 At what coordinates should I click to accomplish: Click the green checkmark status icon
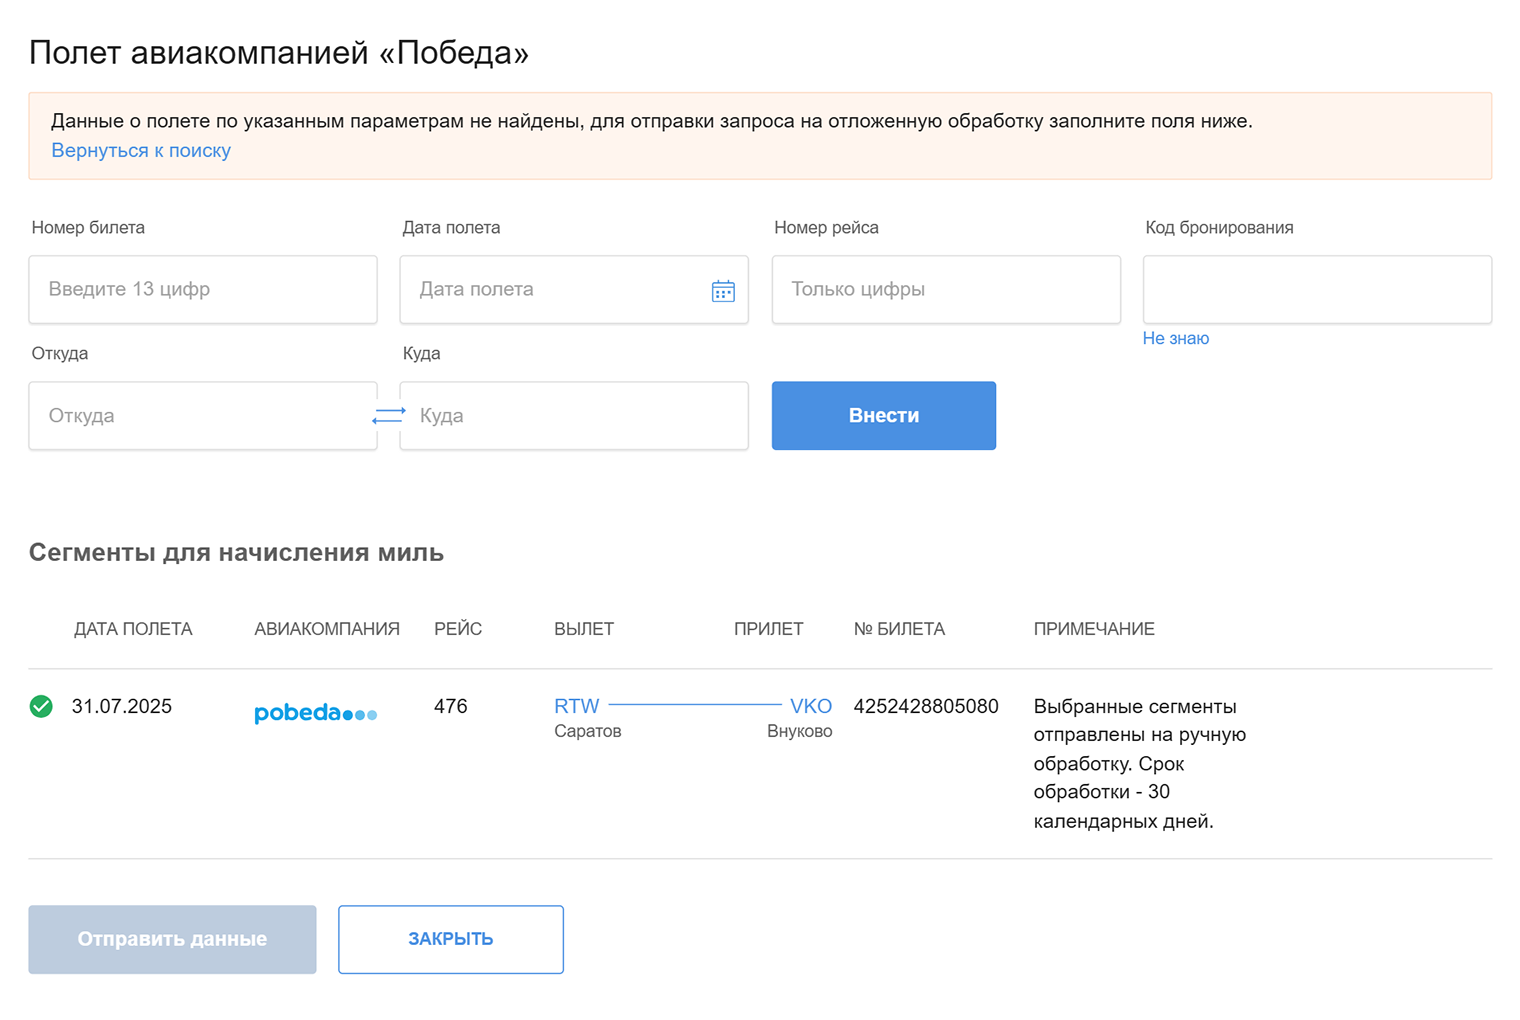click(41, 707)
